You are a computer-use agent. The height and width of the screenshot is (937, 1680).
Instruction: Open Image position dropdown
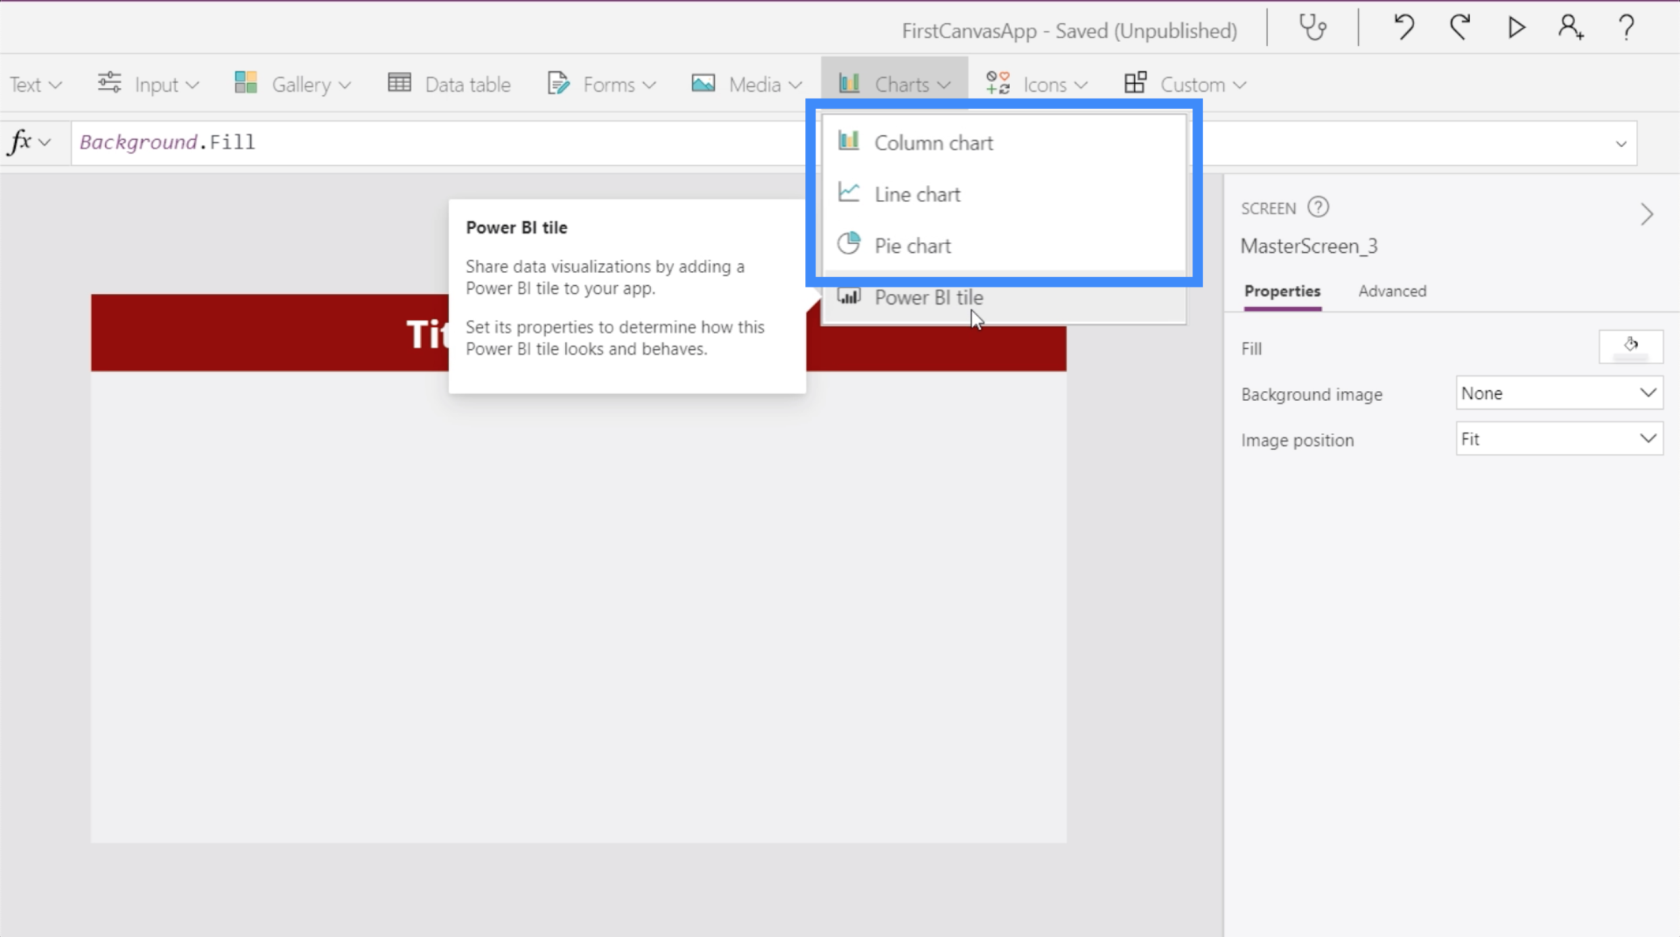[x=1559, y=439]
